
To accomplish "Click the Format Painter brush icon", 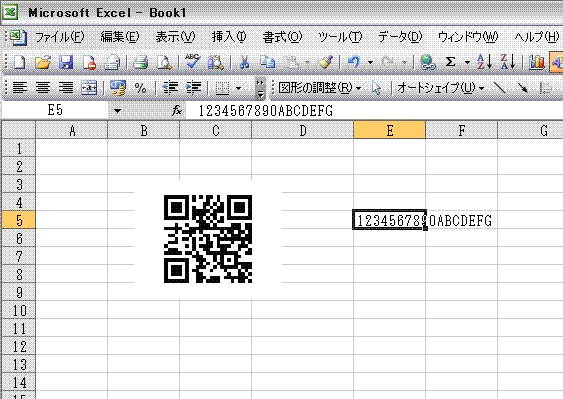I will 325,62.
